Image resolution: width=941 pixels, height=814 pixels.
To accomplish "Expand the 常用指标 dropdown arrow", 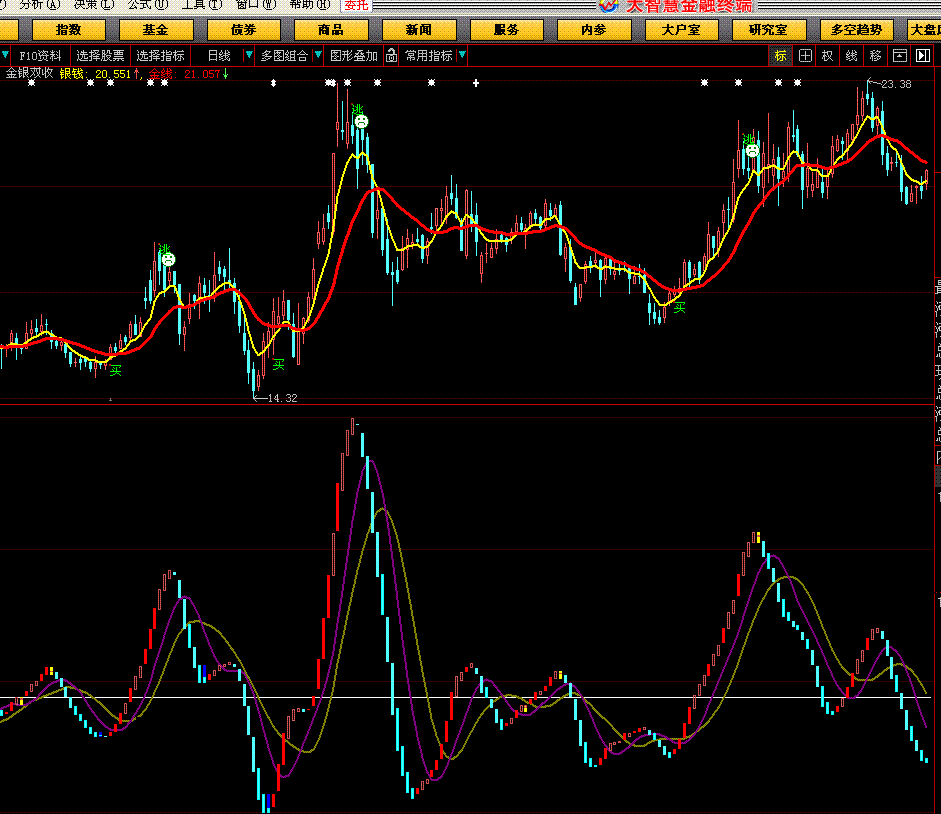I will tap(462, 56).
